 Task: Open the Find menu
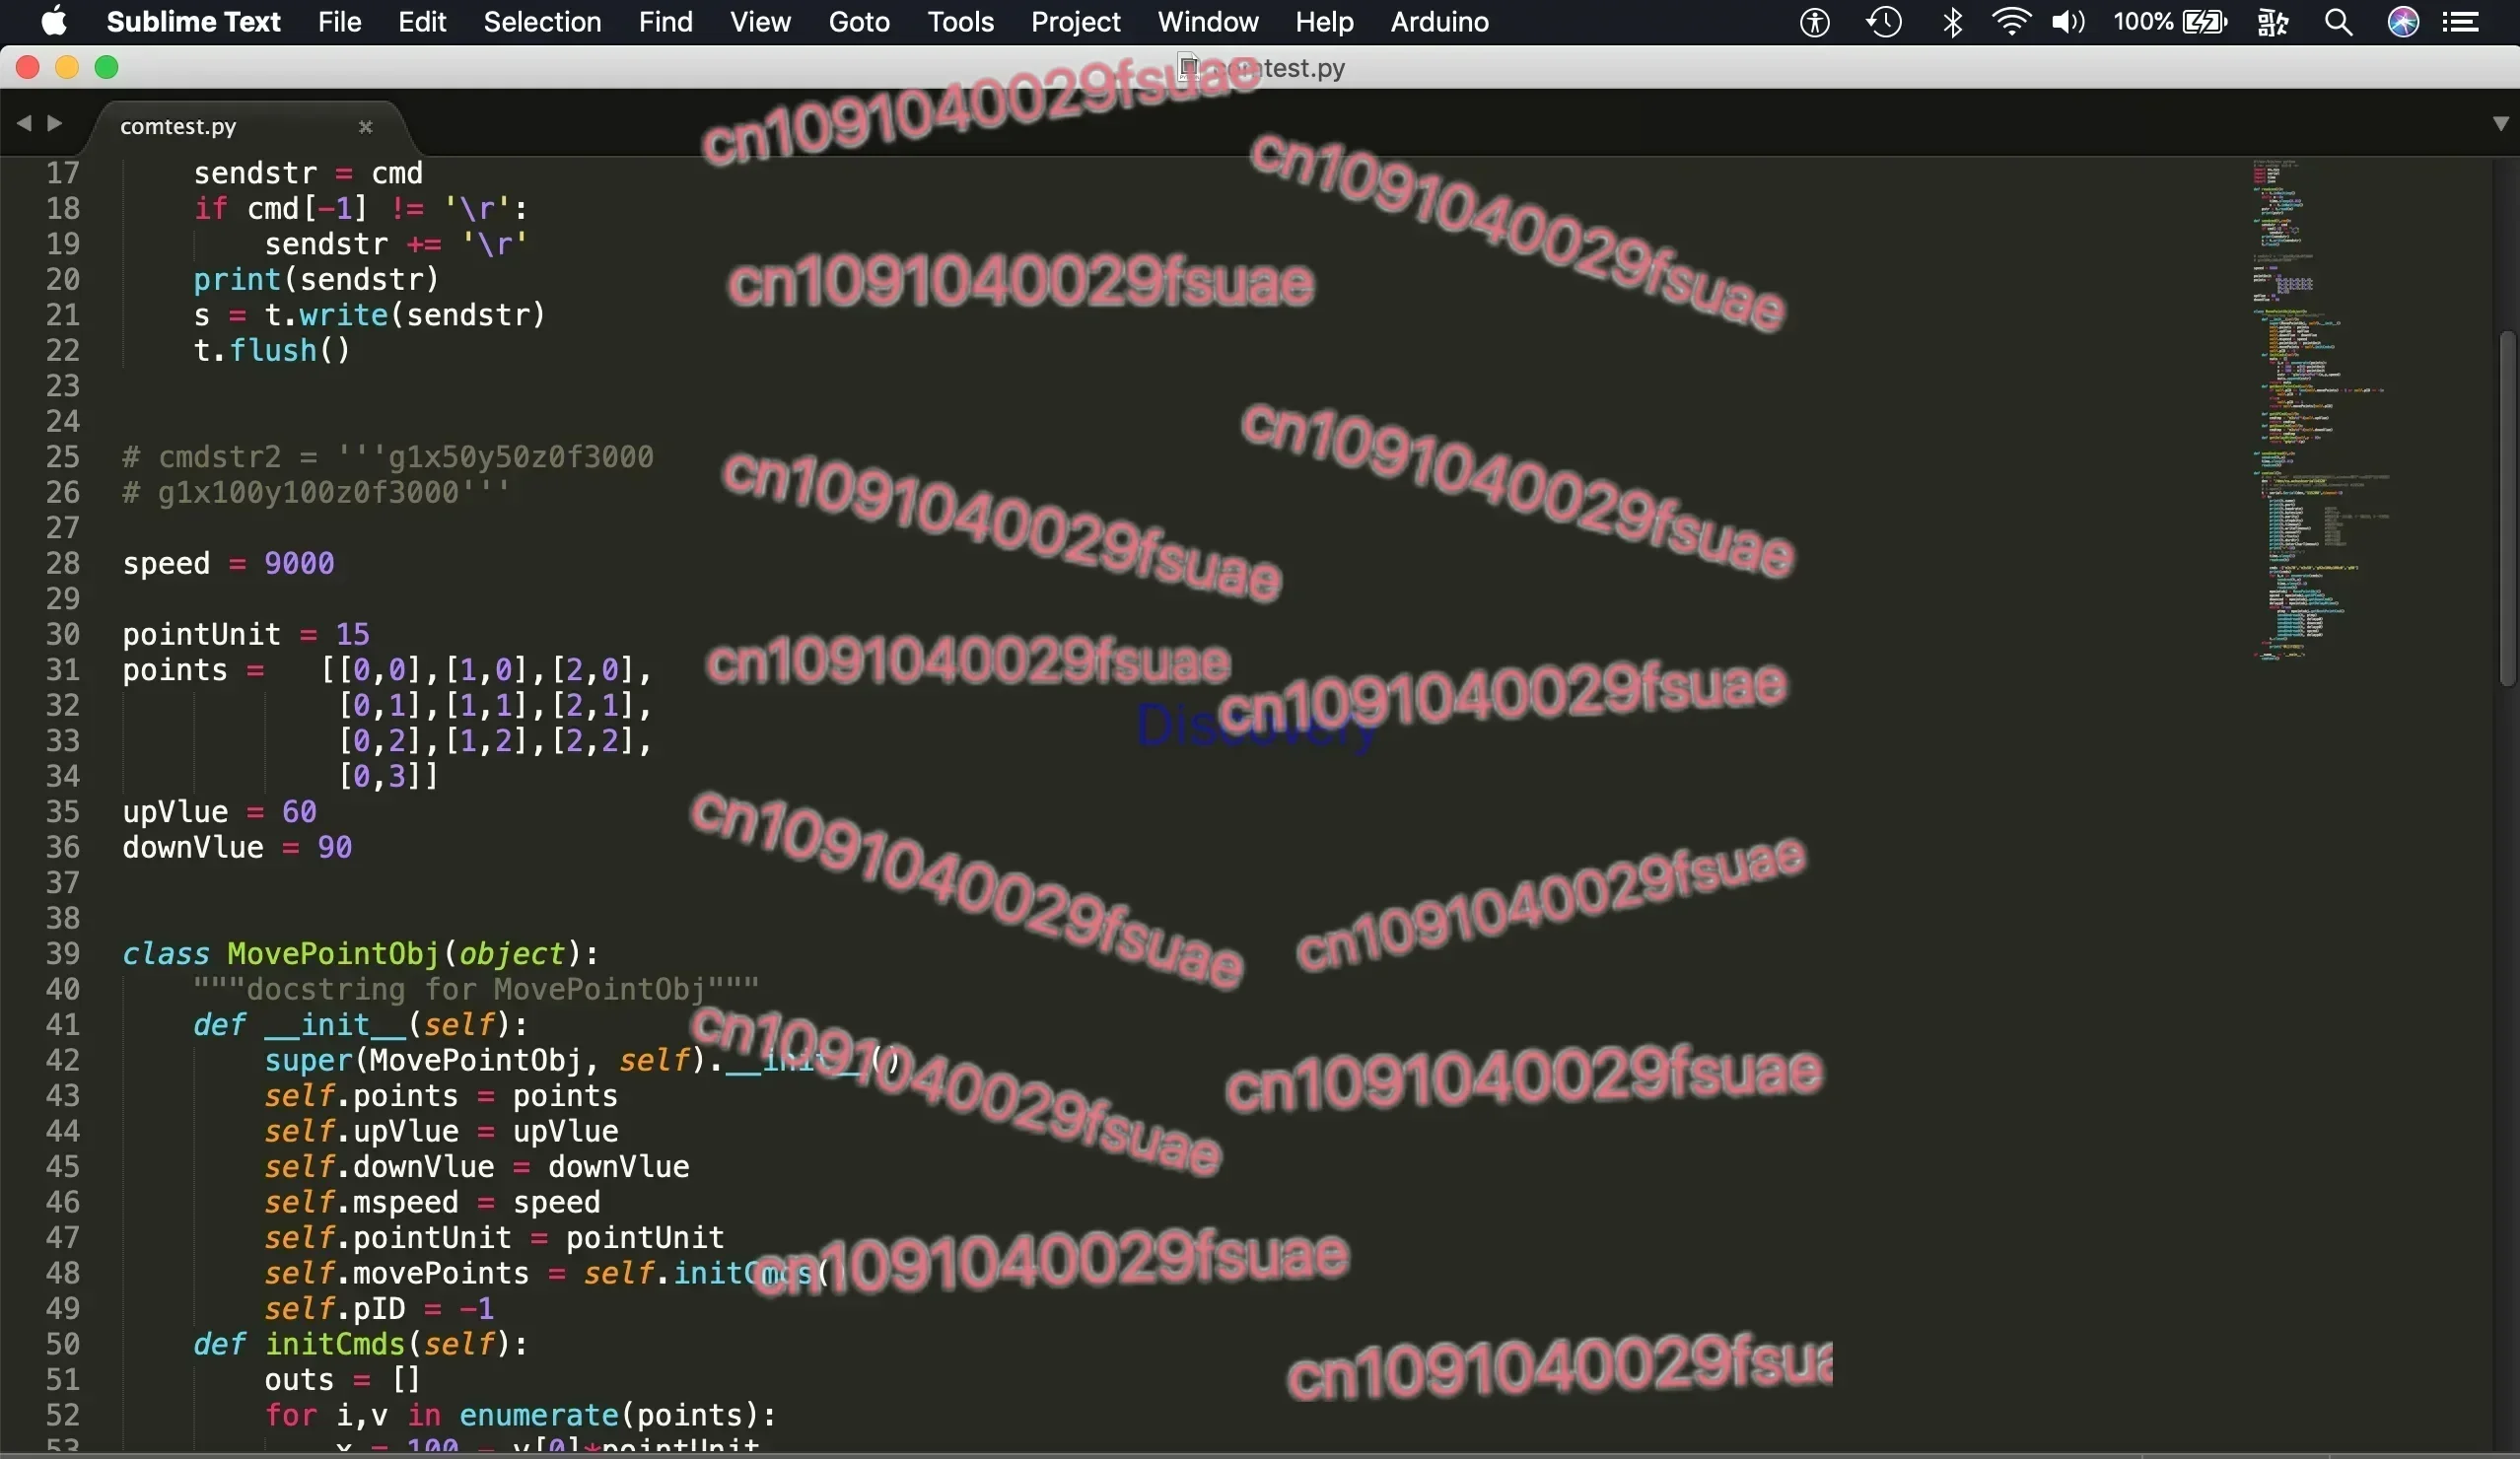click(x=665, y=21)
